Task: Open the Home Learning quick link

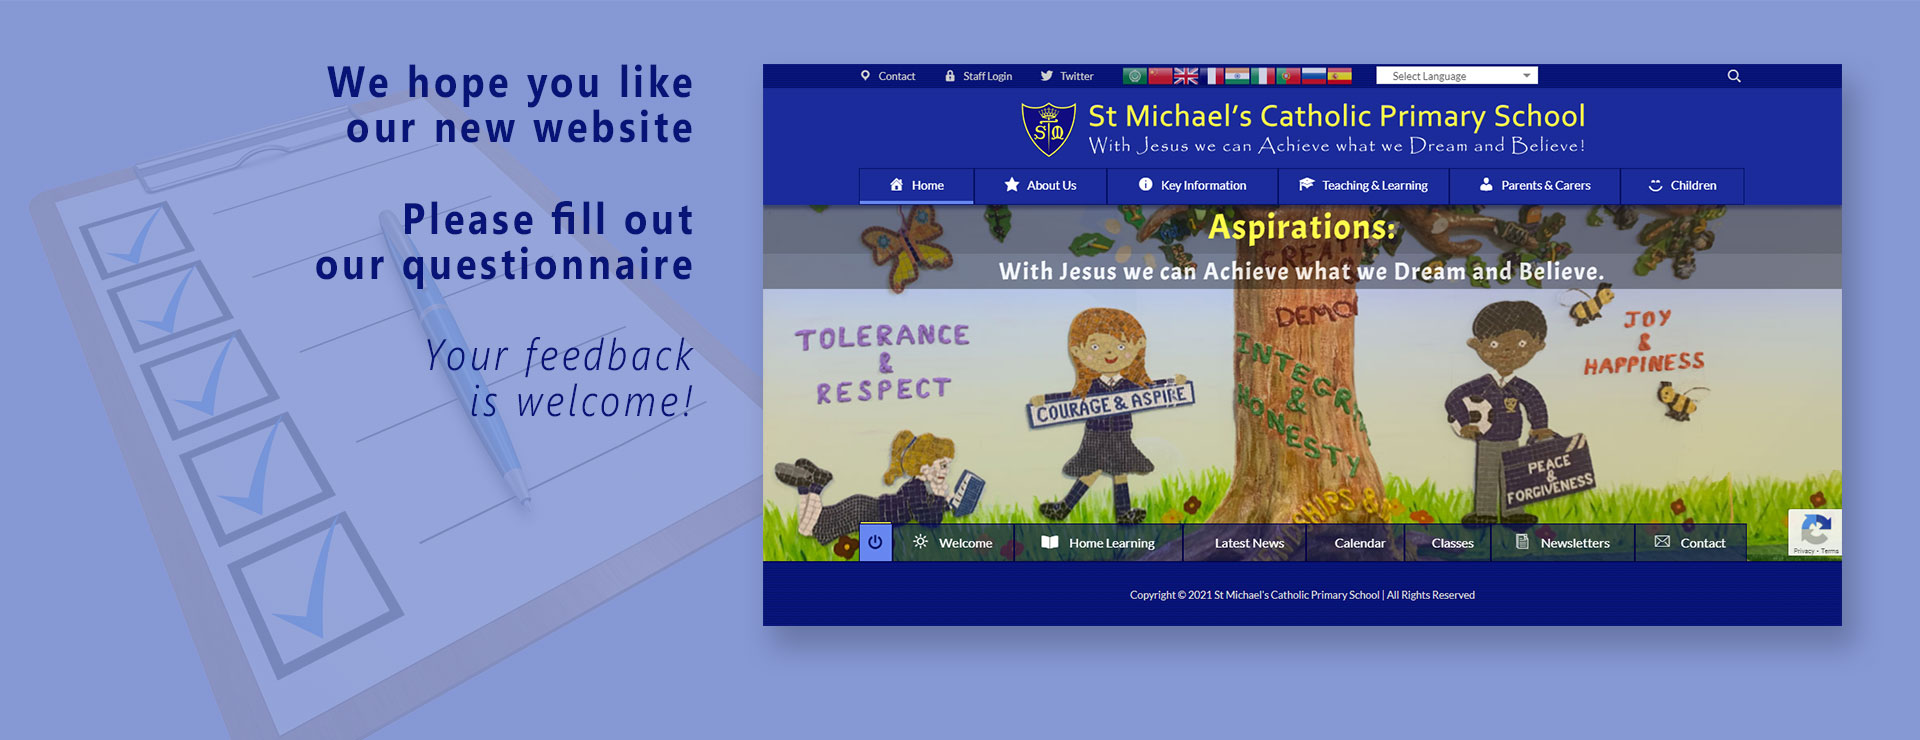Action: click(x=1098, y=543)
